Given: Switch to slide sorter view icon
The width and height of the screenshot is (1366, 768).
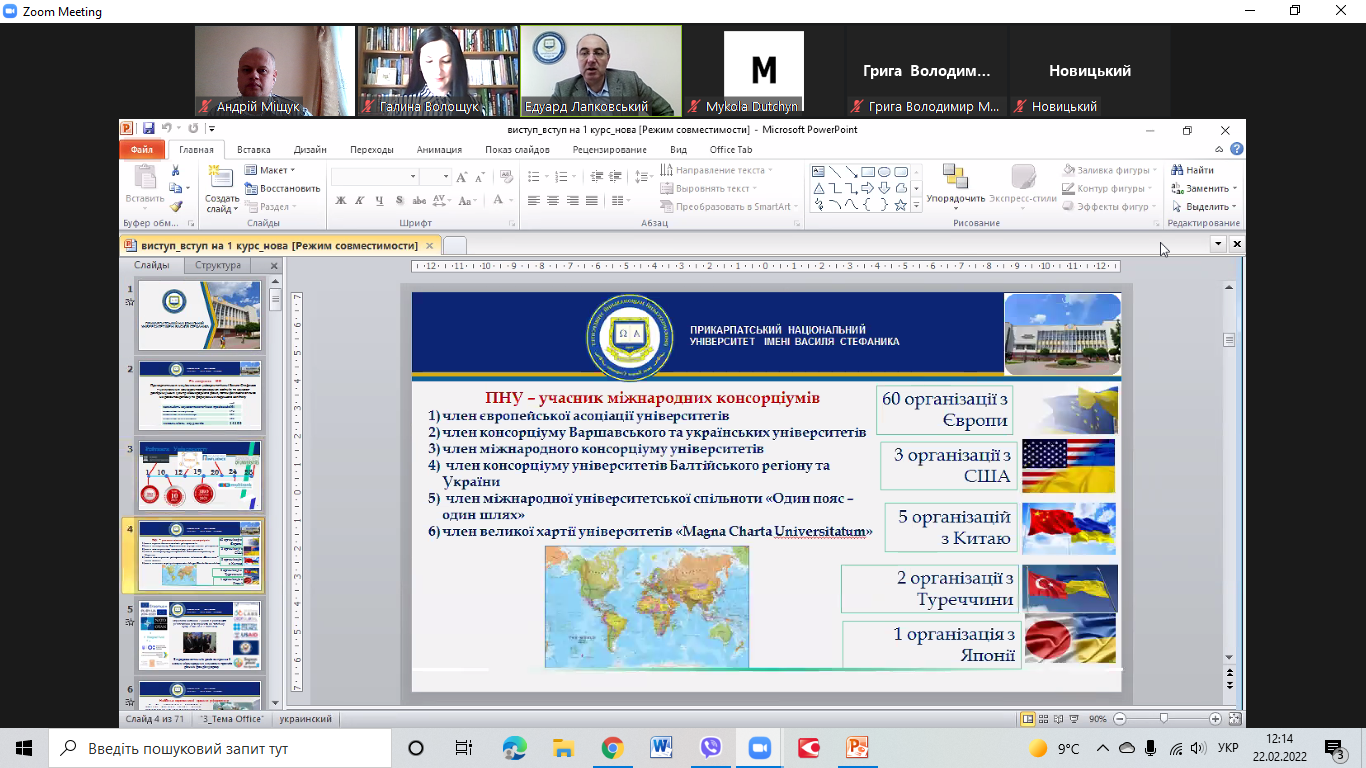Looking at the screenshot, I should pyautogui.click(x=1043, y=719).
